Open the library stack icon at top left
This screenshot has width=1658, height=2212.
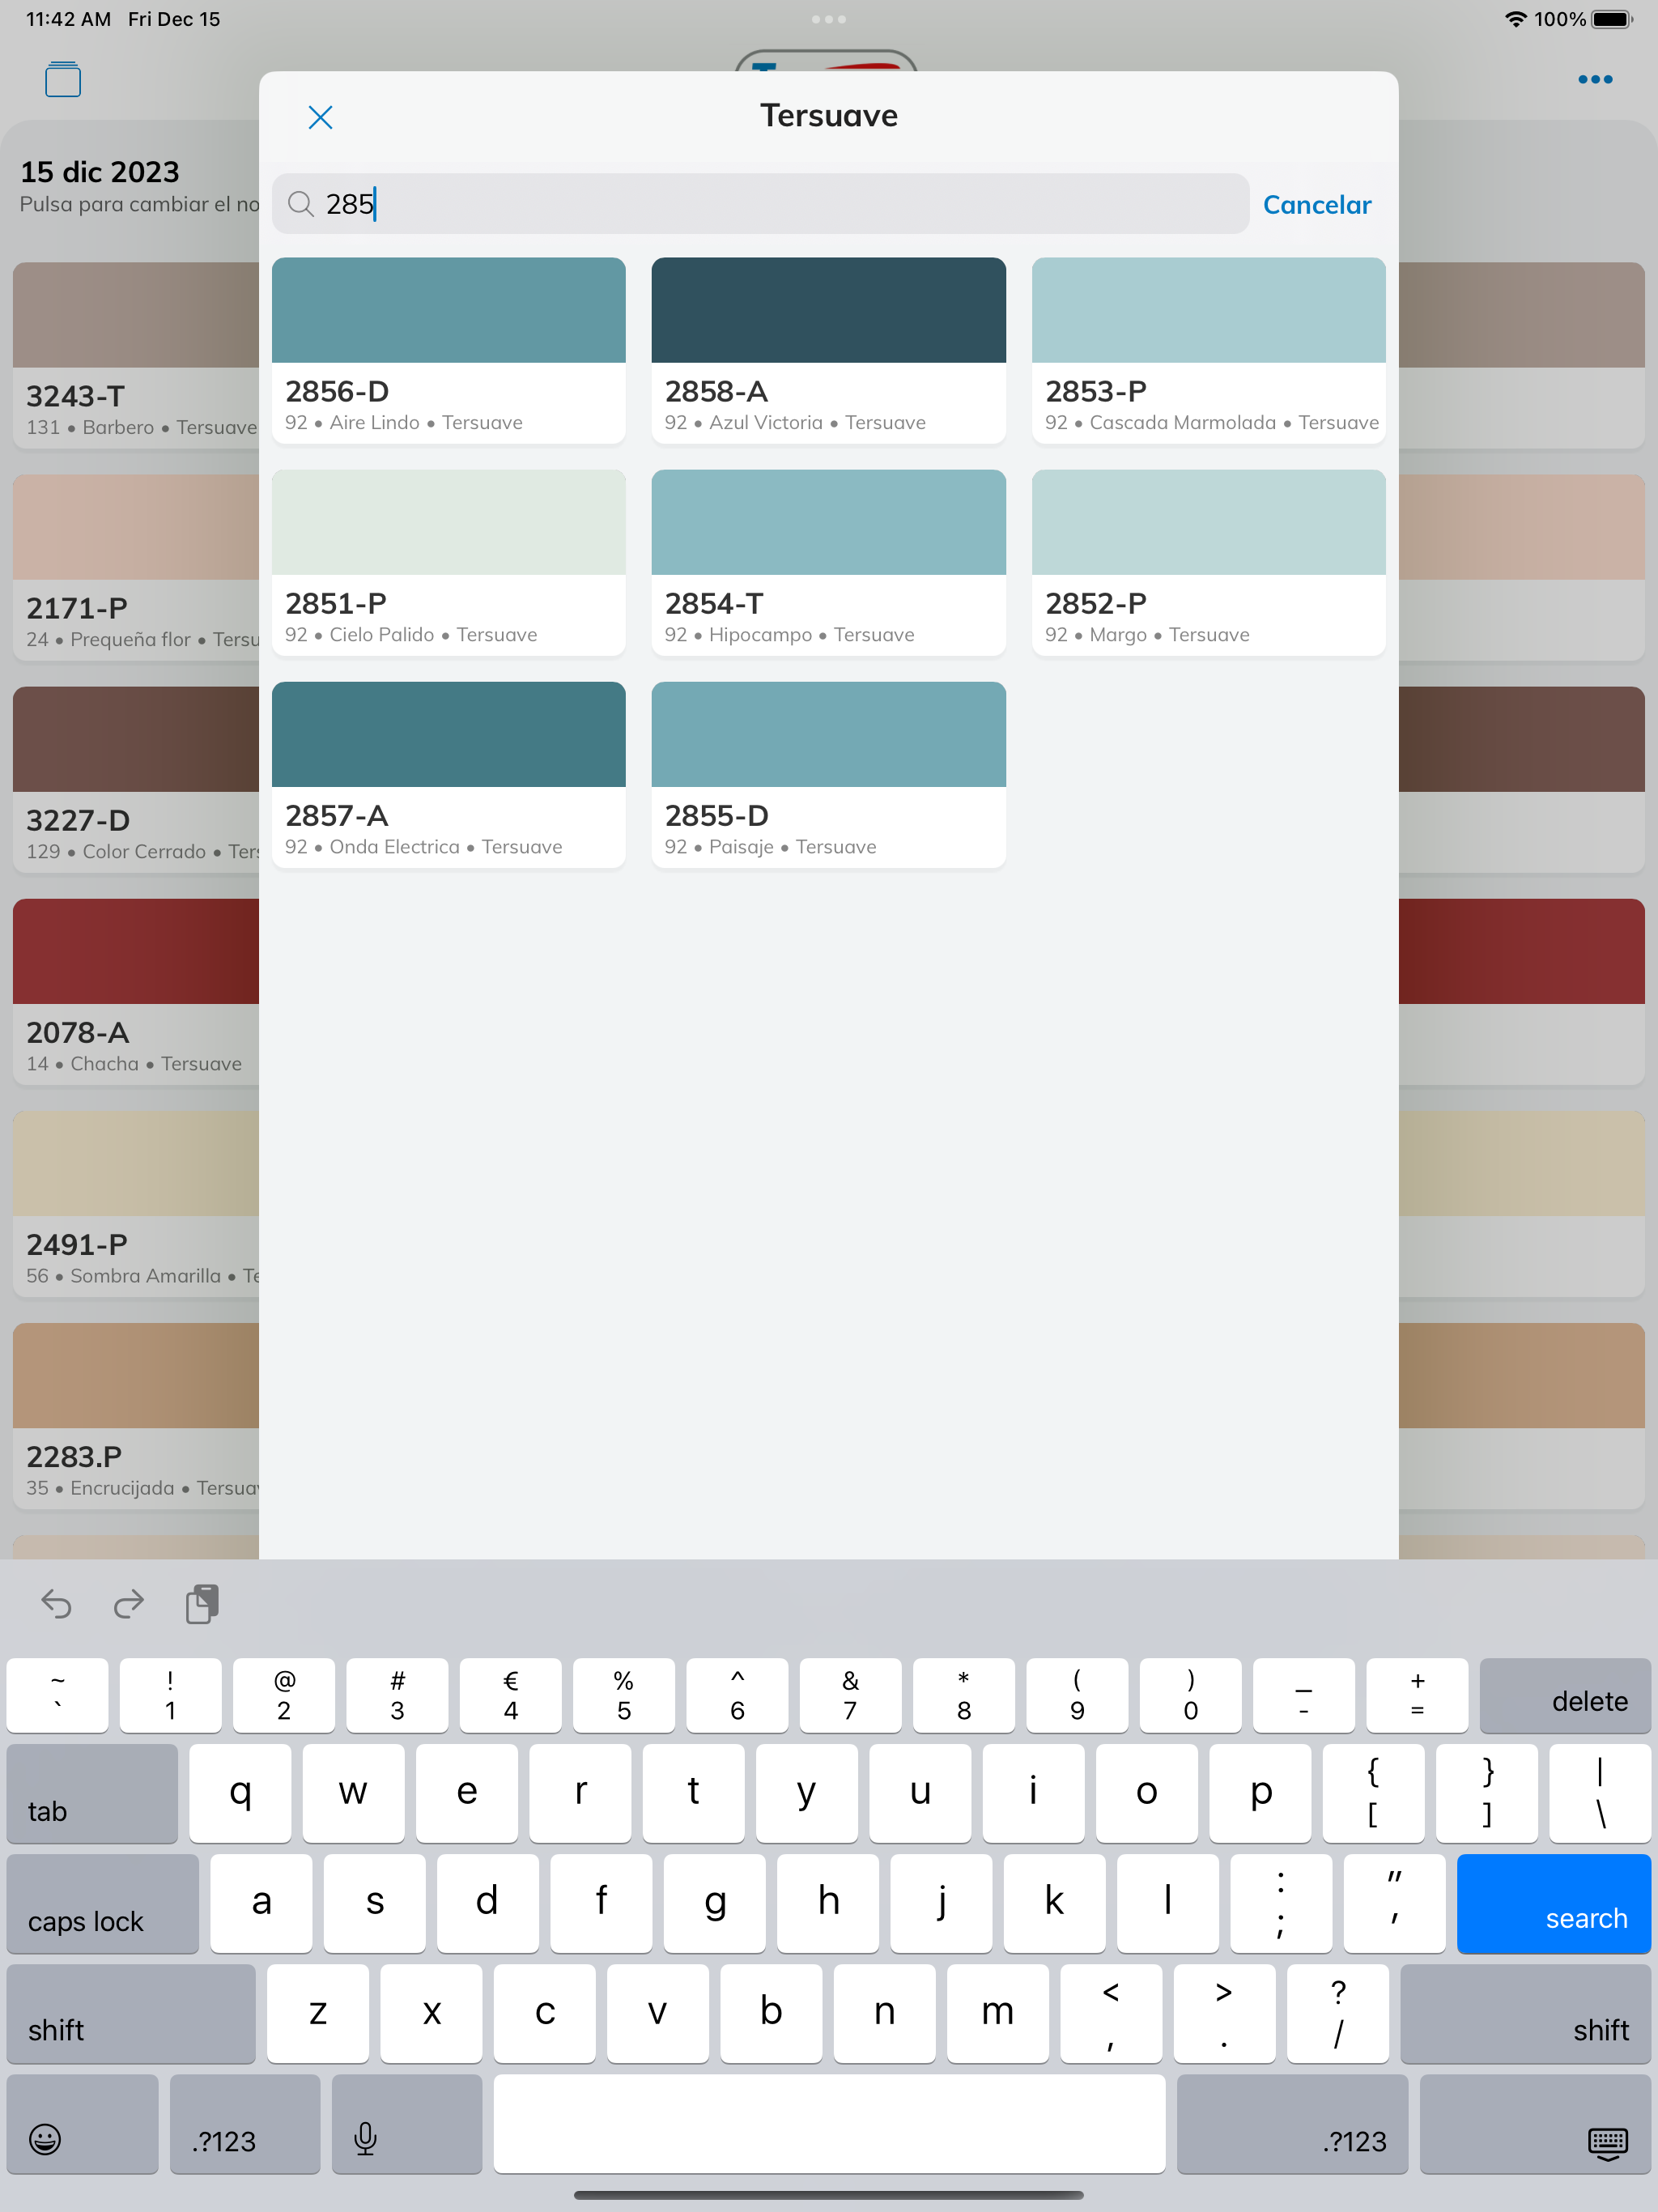(63, 79)
